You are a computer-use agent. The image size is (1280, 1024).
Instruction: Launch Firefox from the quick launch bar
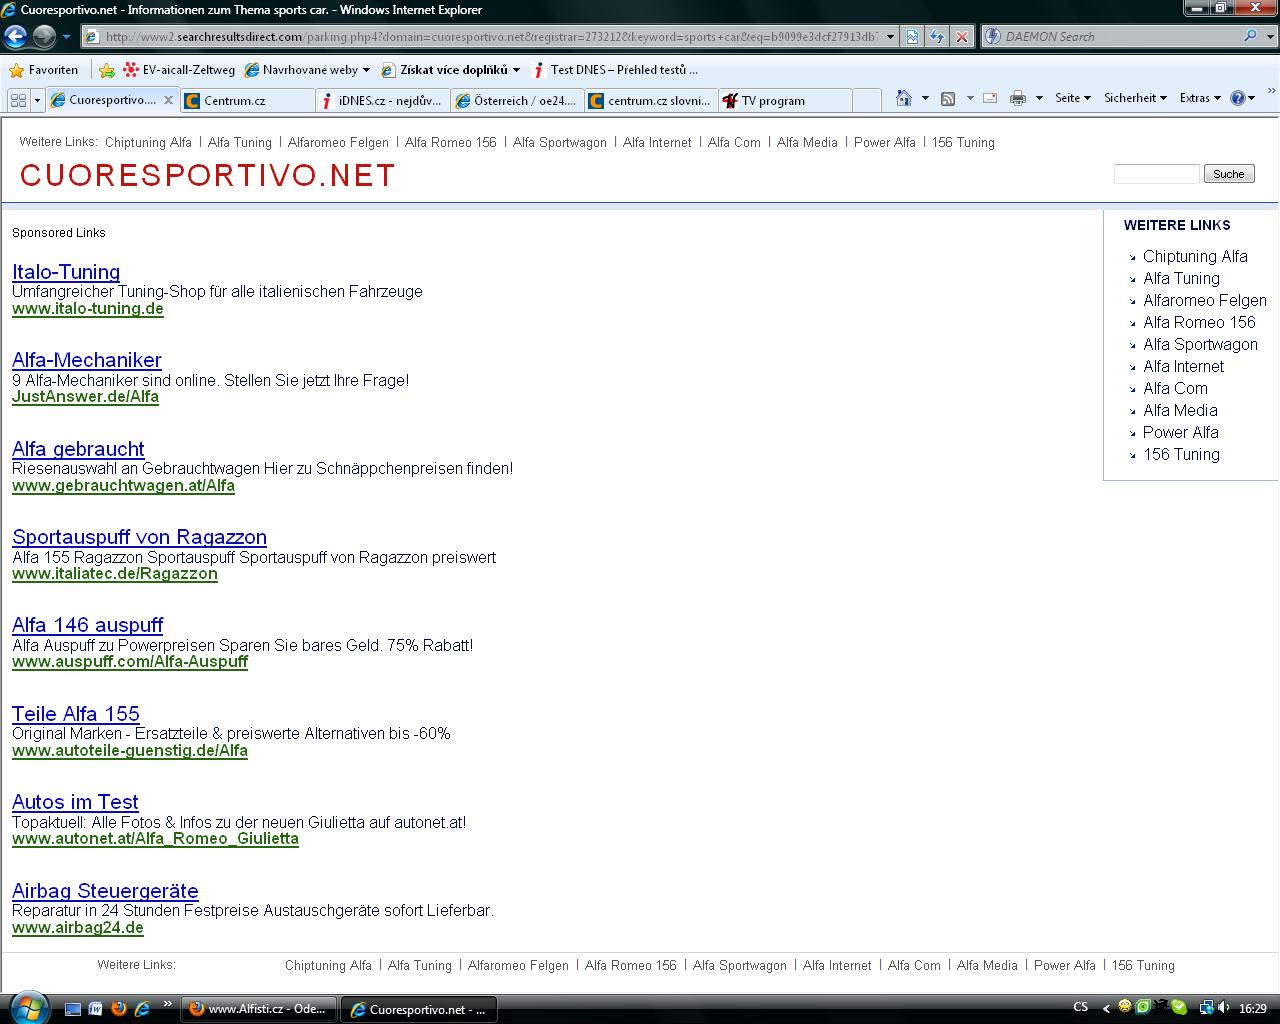point(119,1009)
